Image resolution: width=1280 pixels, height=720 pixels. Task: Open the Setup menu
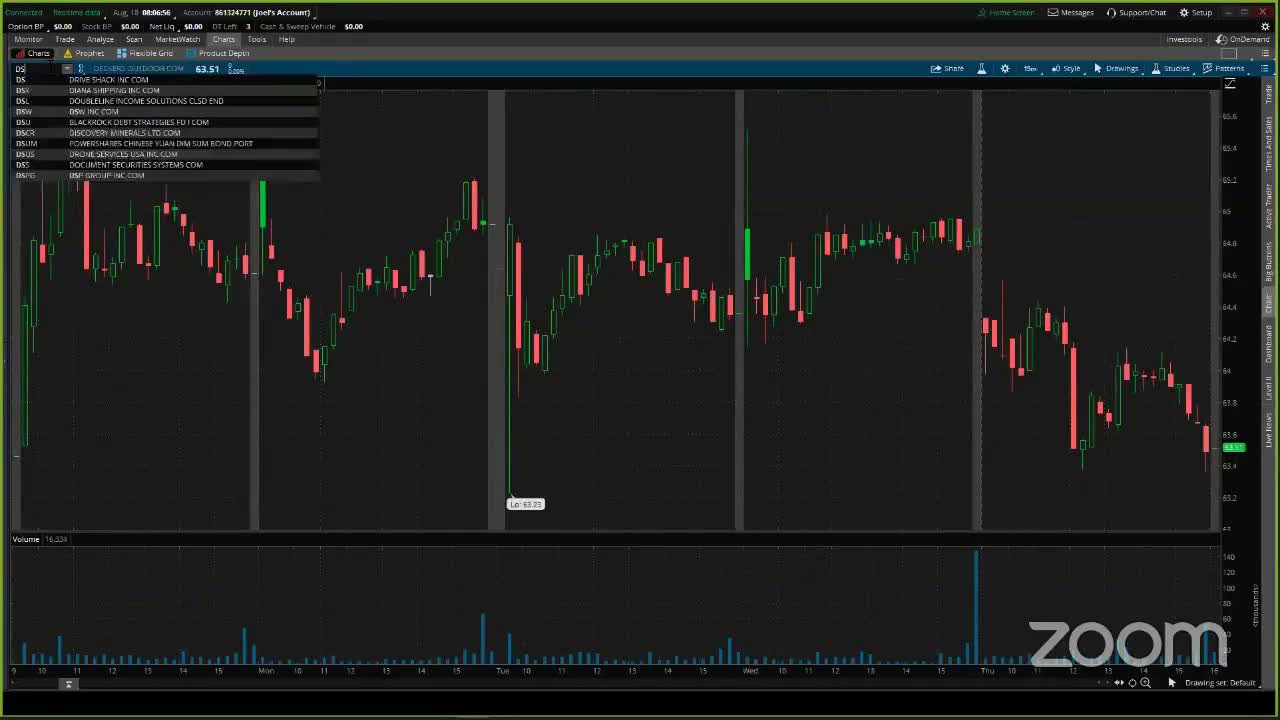pos(1196,12)
